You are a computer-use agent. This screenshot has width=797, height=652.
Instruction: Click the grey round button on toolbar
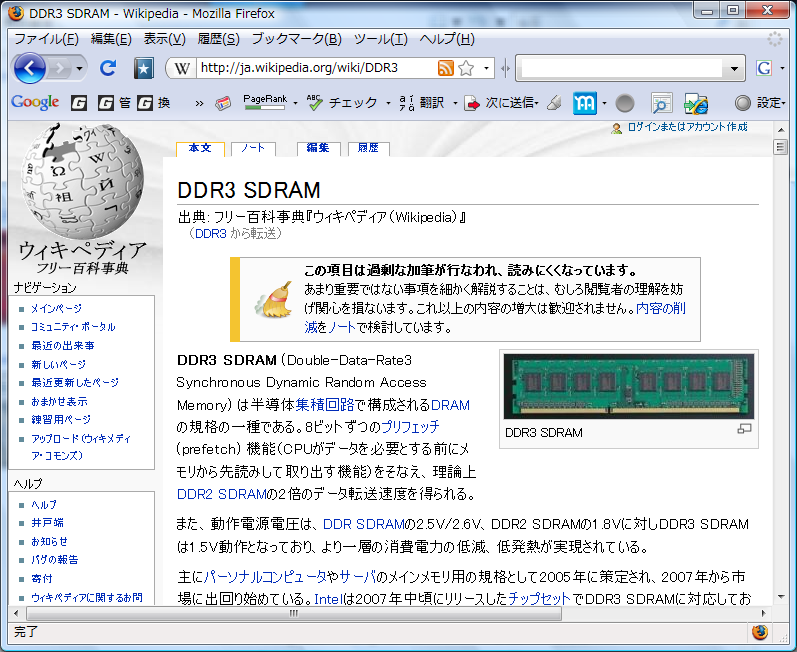pos(625,104)
